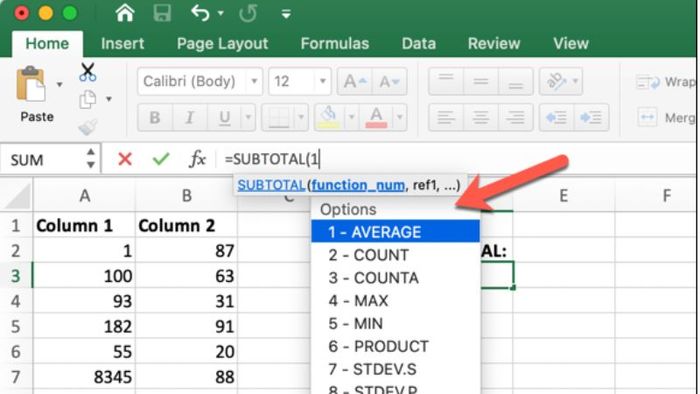700x394 pixels.
Task: Increase font size with the large A
Action: point(354,82)
